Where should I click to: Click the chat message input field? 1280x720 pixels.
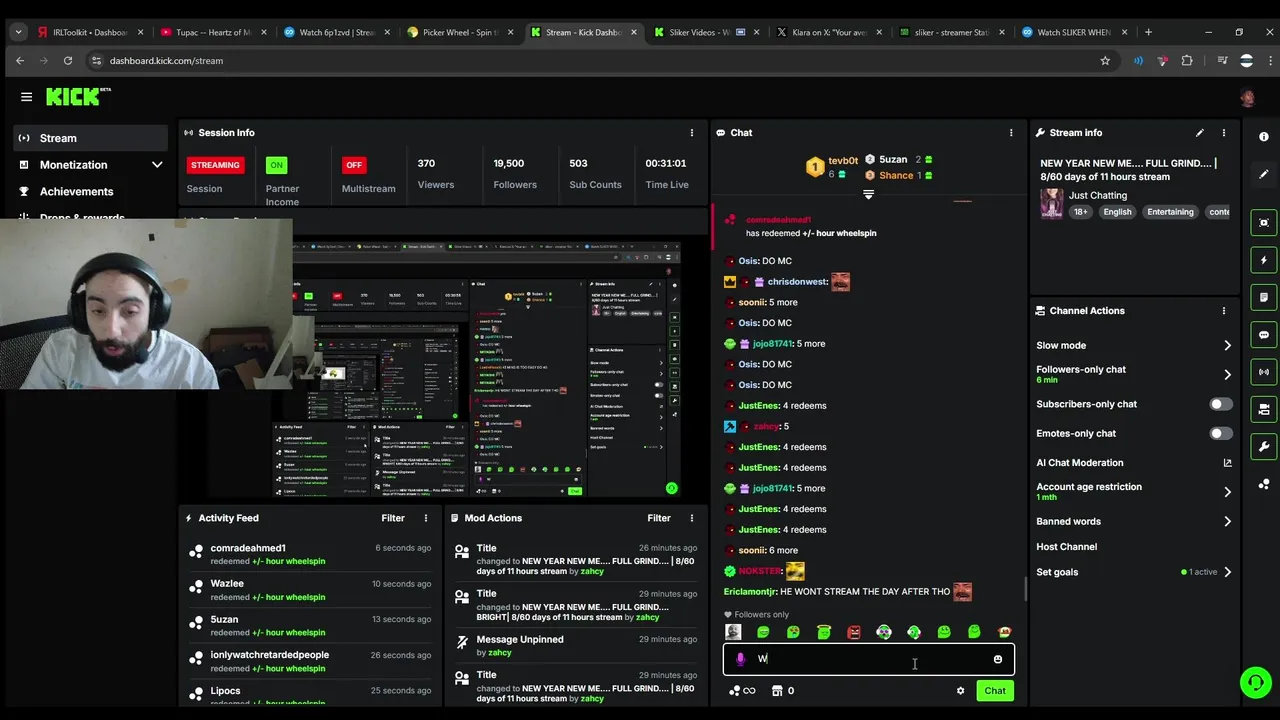[x=868, y=659]
